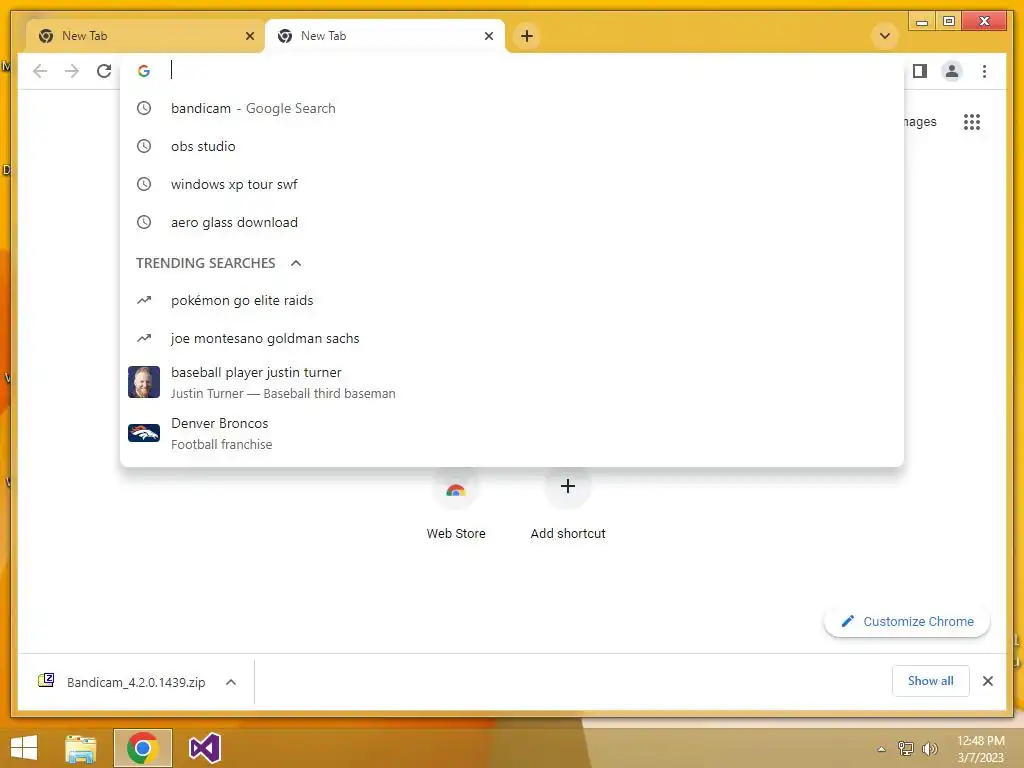Viewport: 1024px width, 768px height.
Task: Open Chrome's three-dot menu
Action: (984, 71)
